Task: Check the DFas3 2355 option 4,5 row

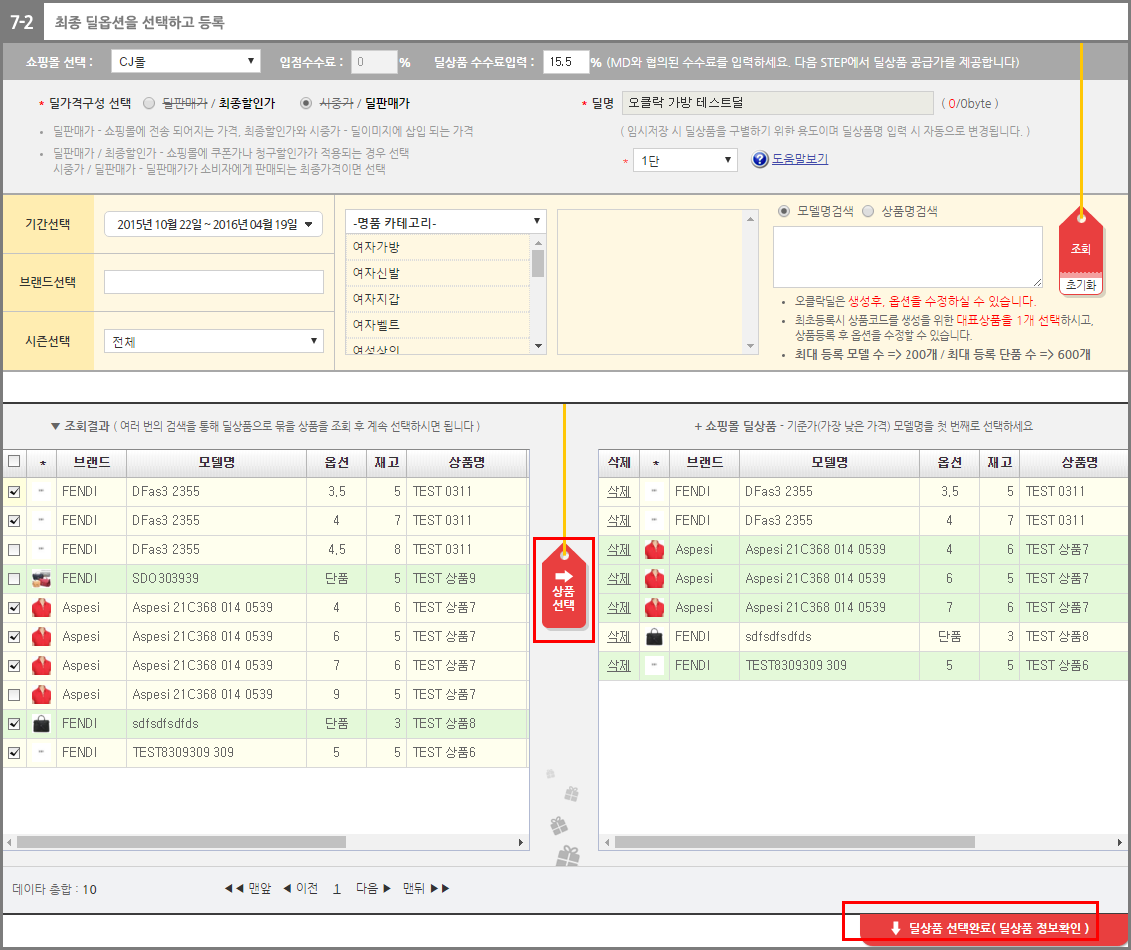Action: (x=14, y=549)
